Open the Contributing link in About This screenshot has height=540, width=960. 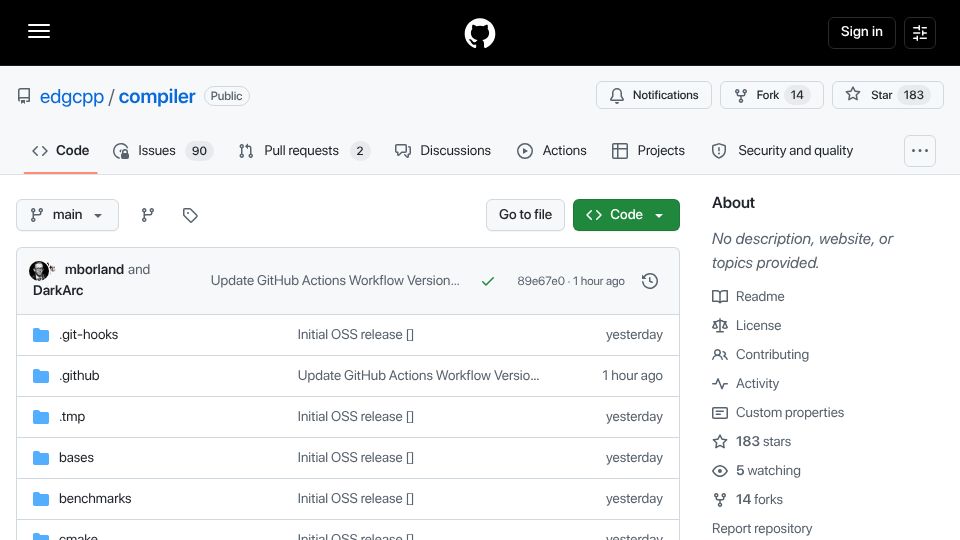[760, 354]
